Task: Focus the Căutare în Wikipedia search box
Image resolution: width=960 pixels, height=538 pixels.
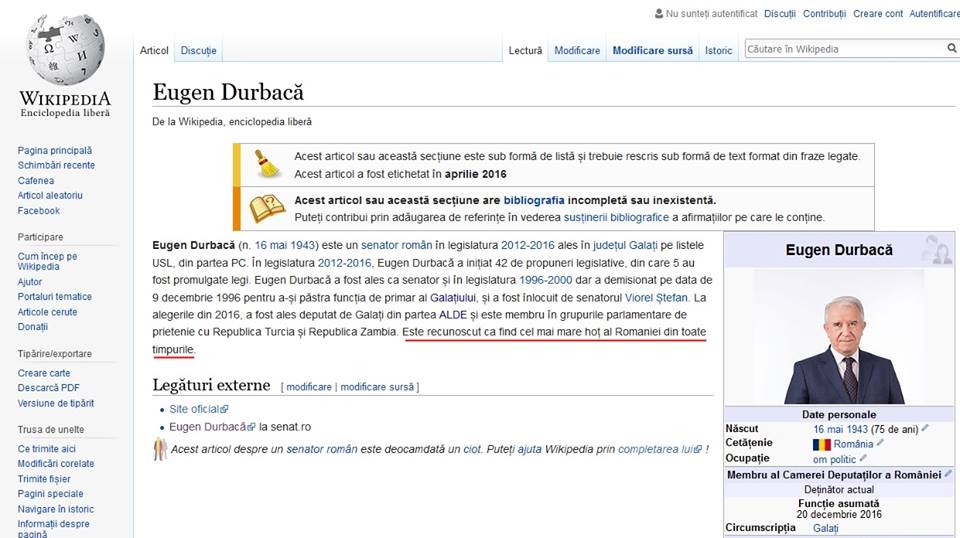Action: pos(845,49)
